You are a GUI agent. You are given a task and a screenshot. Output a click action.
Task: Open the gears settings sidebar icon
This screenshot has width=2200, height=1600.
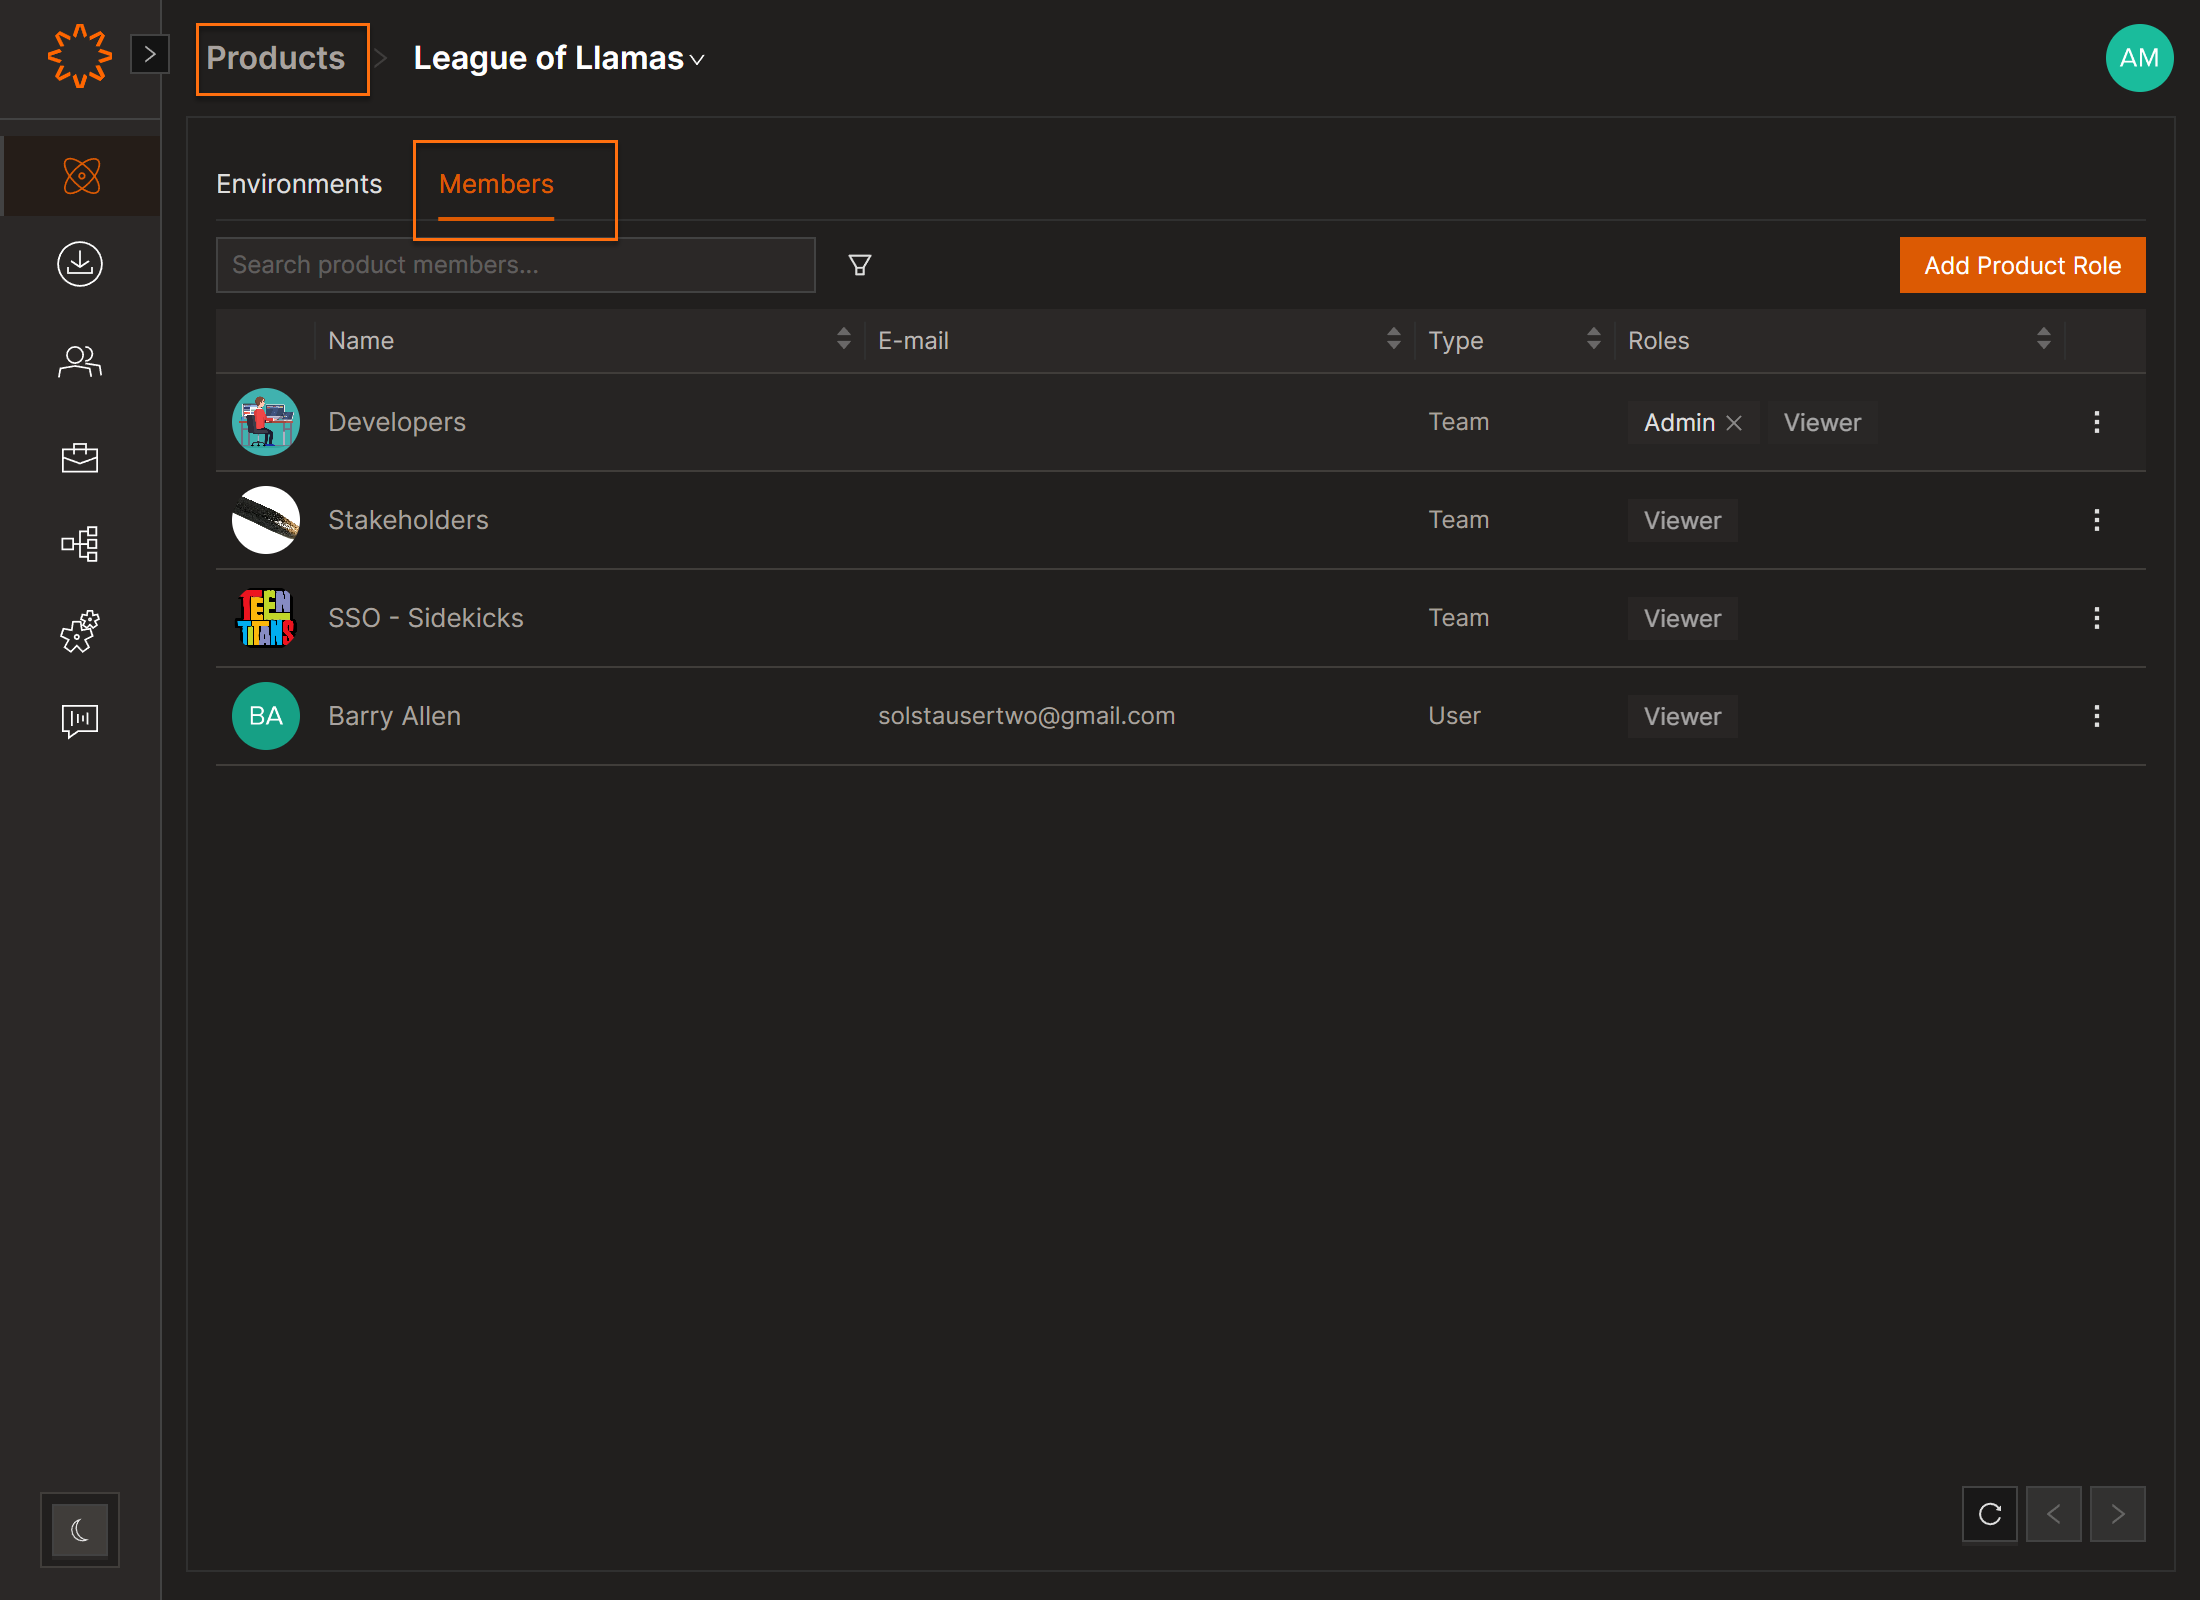pyautogui.click(x=80, y=632)
